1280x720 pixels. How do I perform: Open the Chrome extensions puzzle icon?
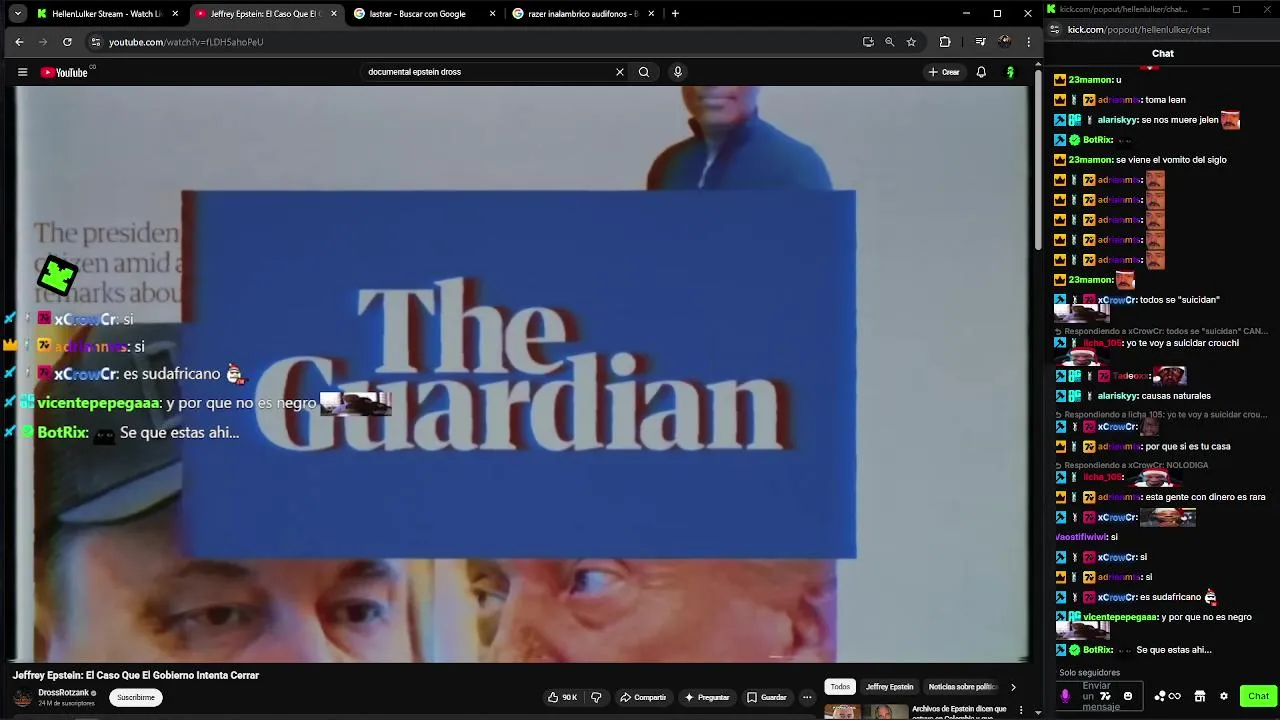(x=945, y=42)
